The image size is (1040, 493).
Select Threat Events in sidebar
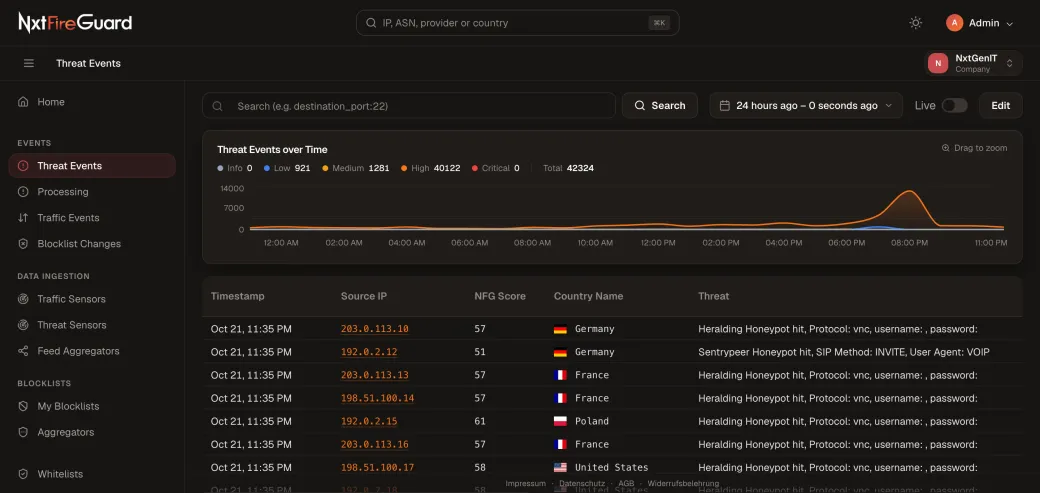92,166
